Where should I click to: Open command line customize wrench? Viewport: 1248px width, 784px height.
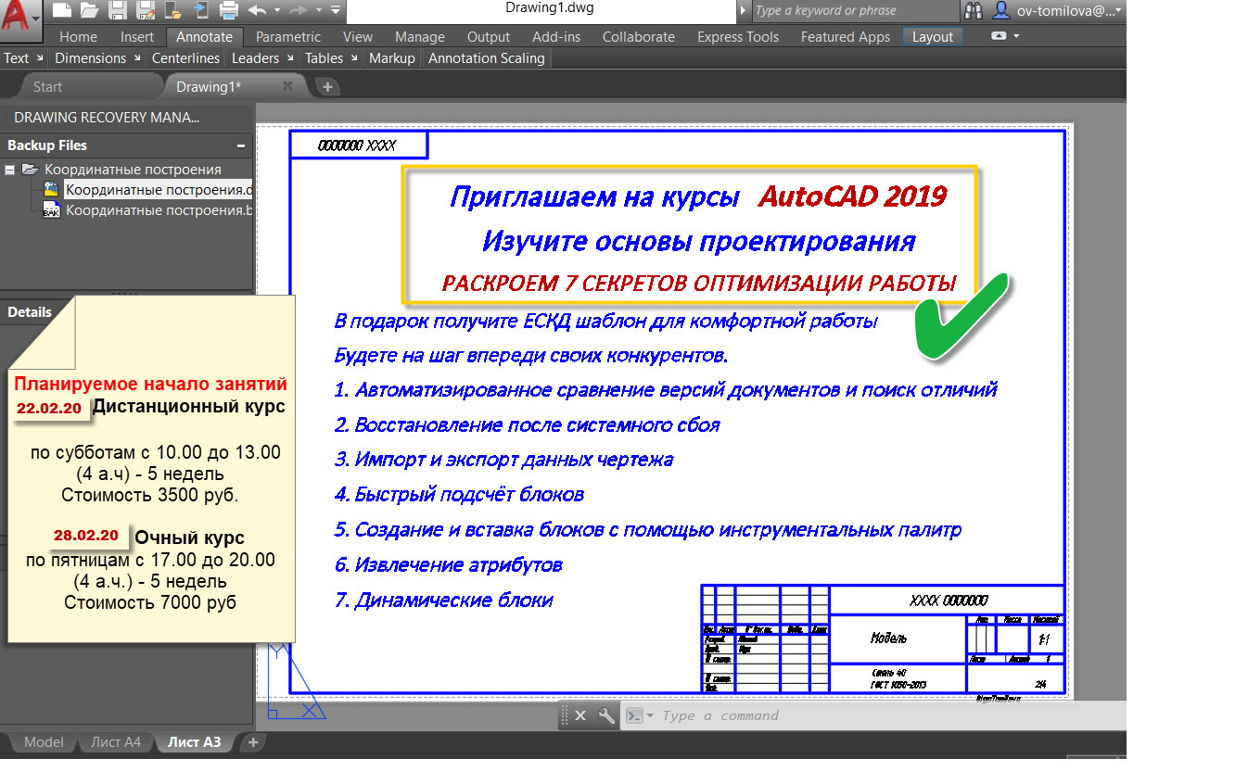(x=606, y=716)
